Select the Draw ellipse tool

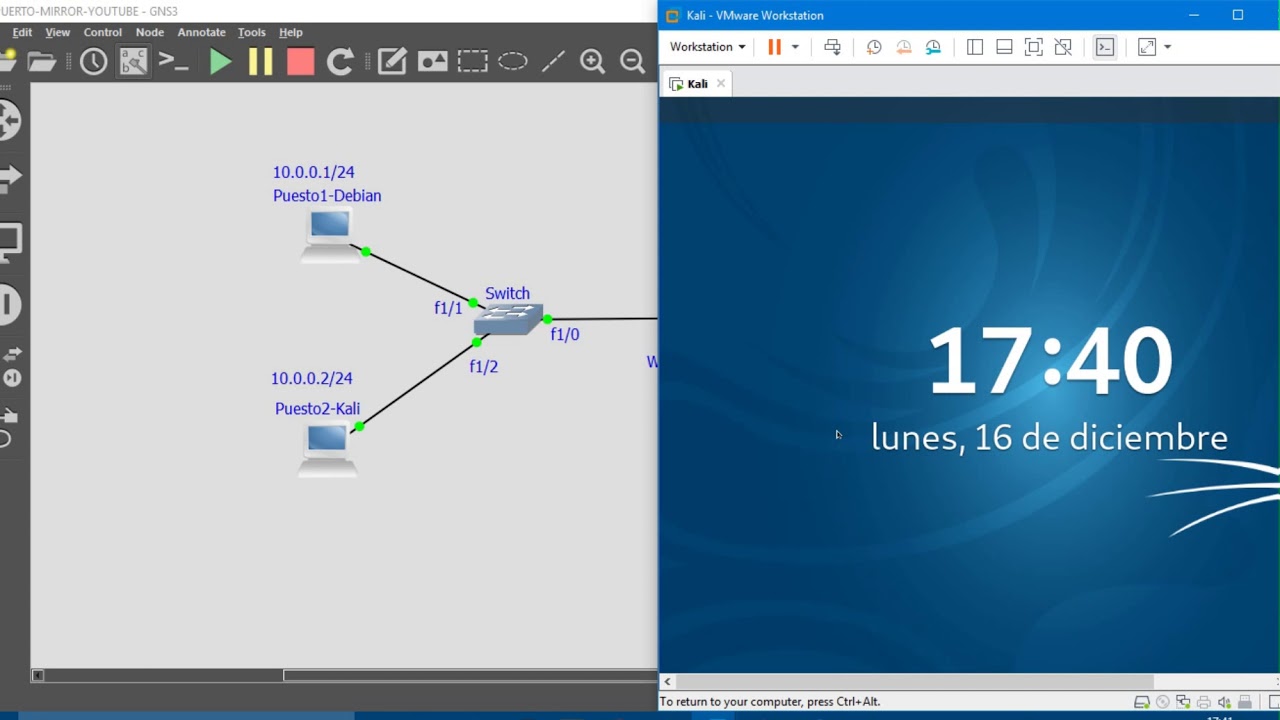tap(513, 62)
